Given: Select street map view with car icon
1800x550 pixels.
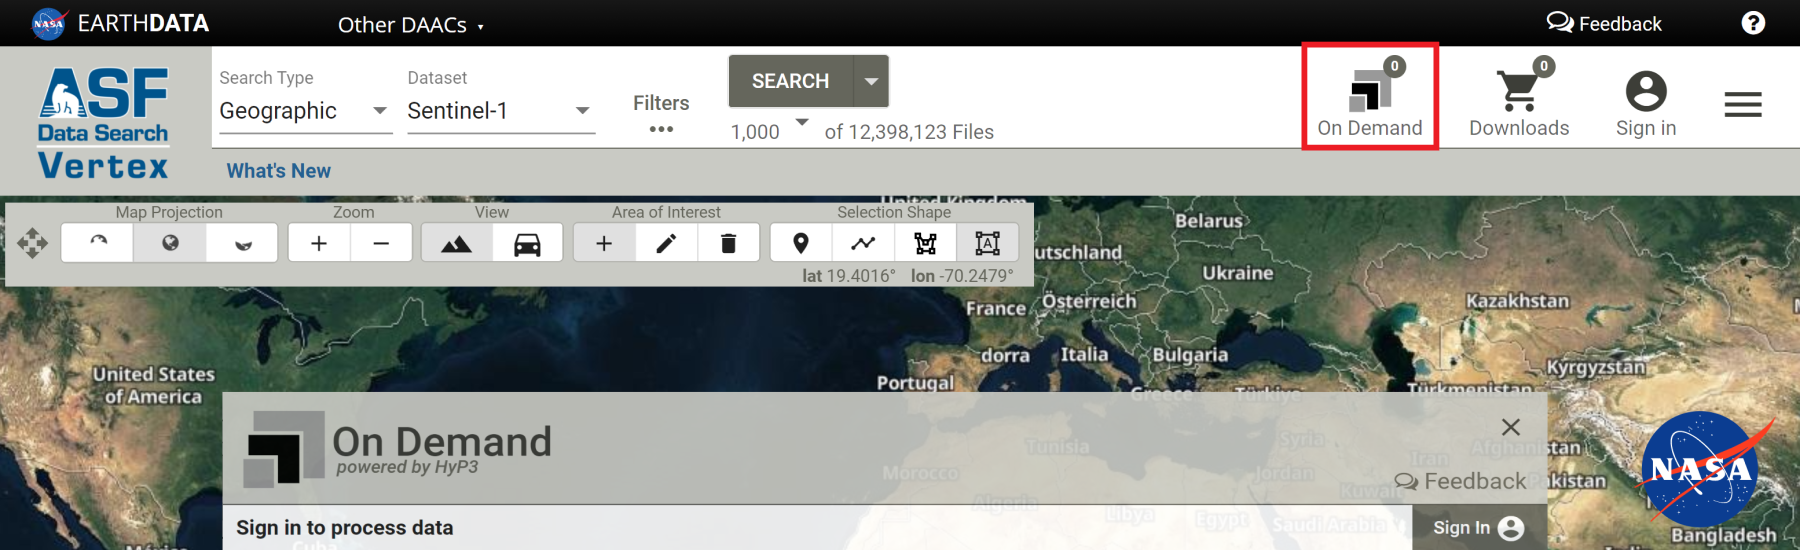Looking at the screenshot, I should [x=527, y=243].
